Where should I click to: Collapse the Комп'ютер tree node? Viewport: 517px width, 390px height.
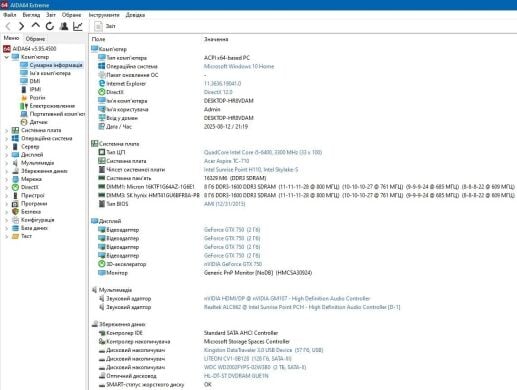(x=6, y=57)
